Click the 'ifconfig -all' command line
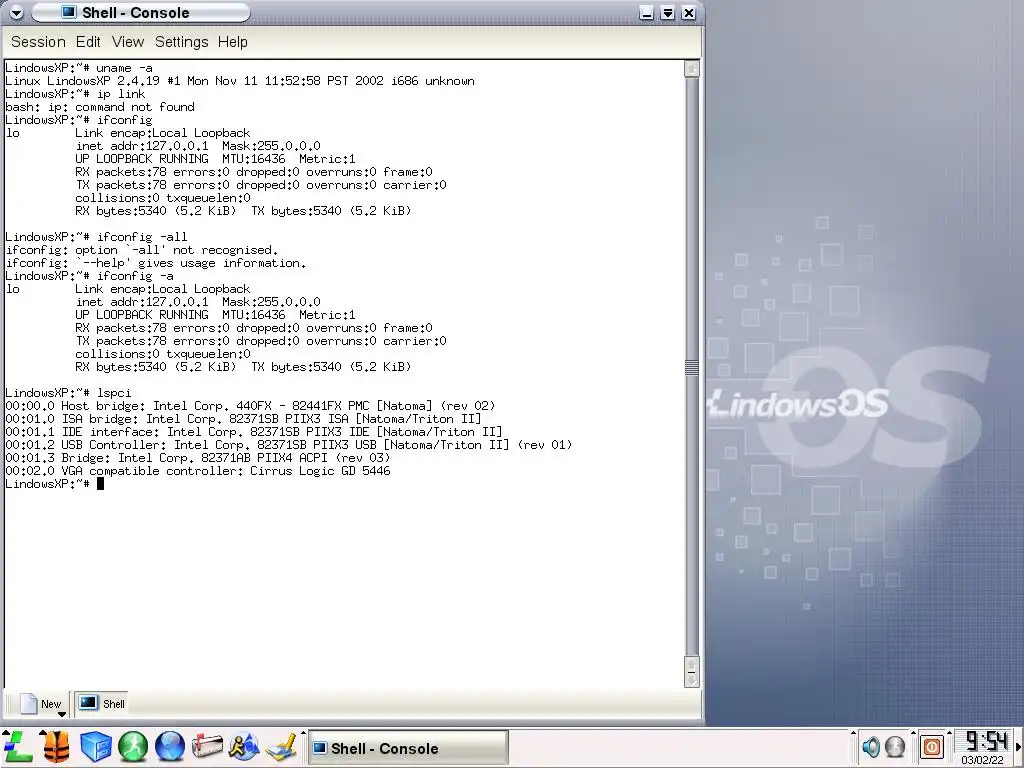This screenshot has width=1024, height=768. tap(96, 237)
